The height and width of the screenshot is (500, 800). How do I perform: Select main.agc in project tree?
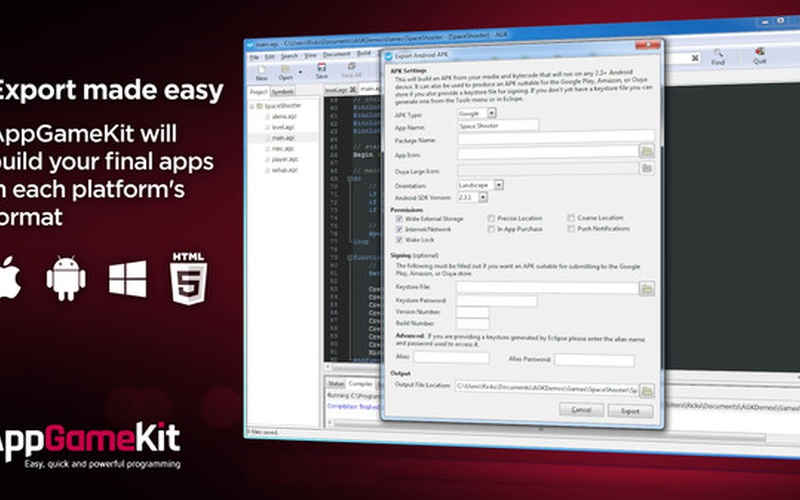[x=284, y=138]
